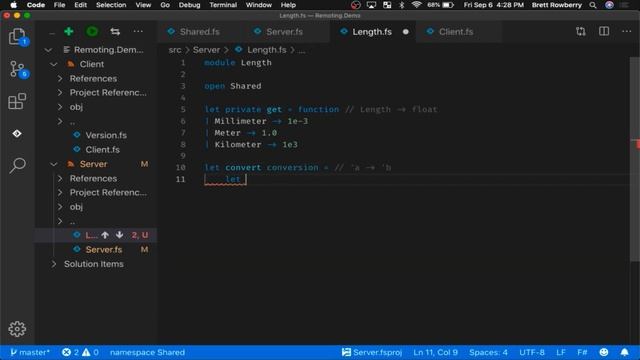Click Server breadcrumb in editor path
640x360 pixels.
(x=206, y=50)
